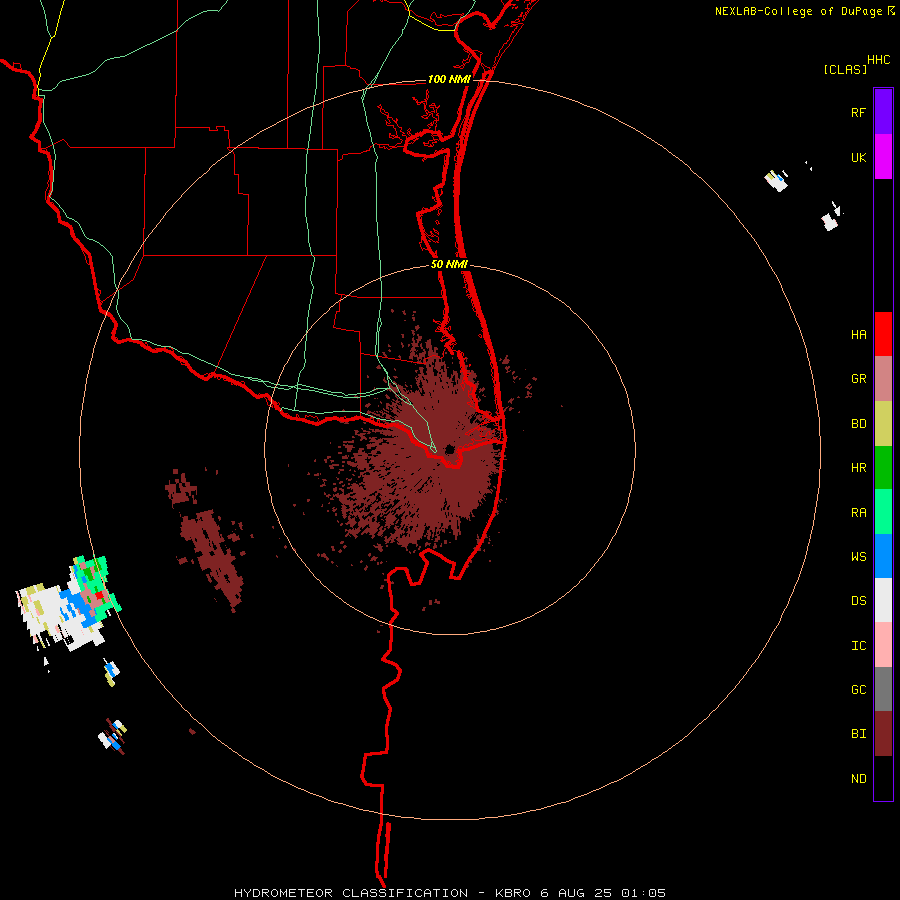Click the UK magenta legend swatch
This screenshot has width=900, height=900.
pos(883,157)
